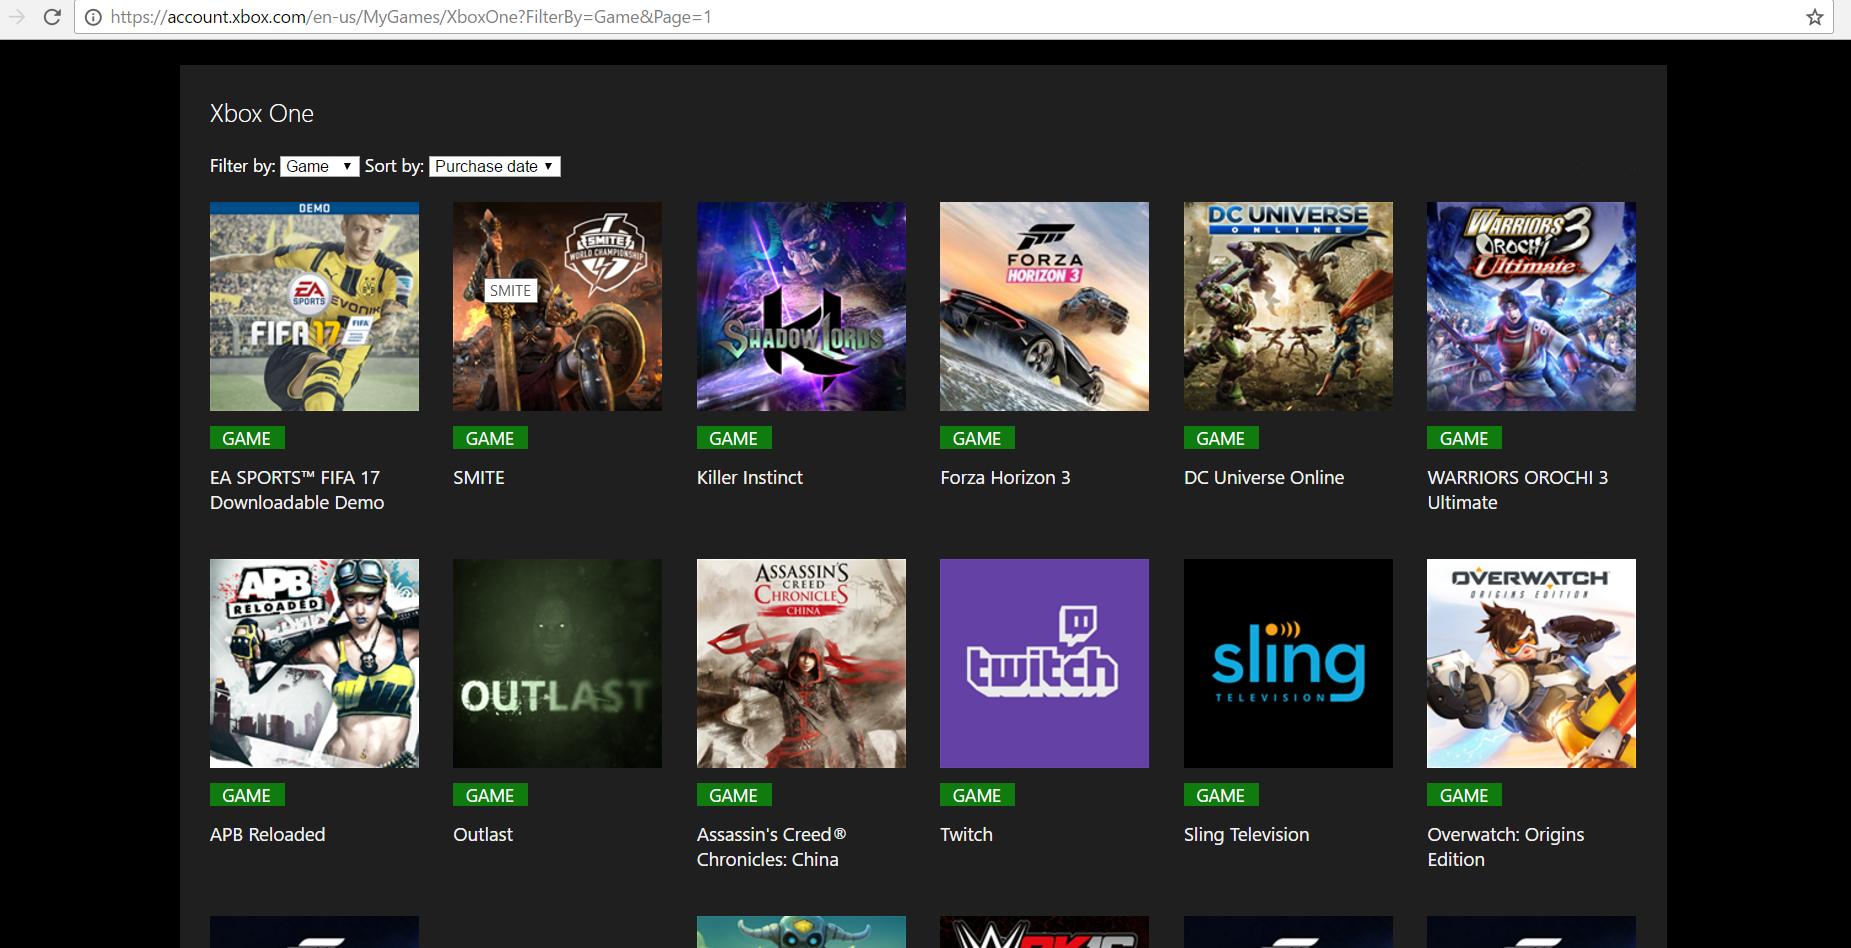Click the EA SPORTS FIFA 17 Downloadable Demo title
This screenshot has width=1851, height=948.
[x=297, y=490]
